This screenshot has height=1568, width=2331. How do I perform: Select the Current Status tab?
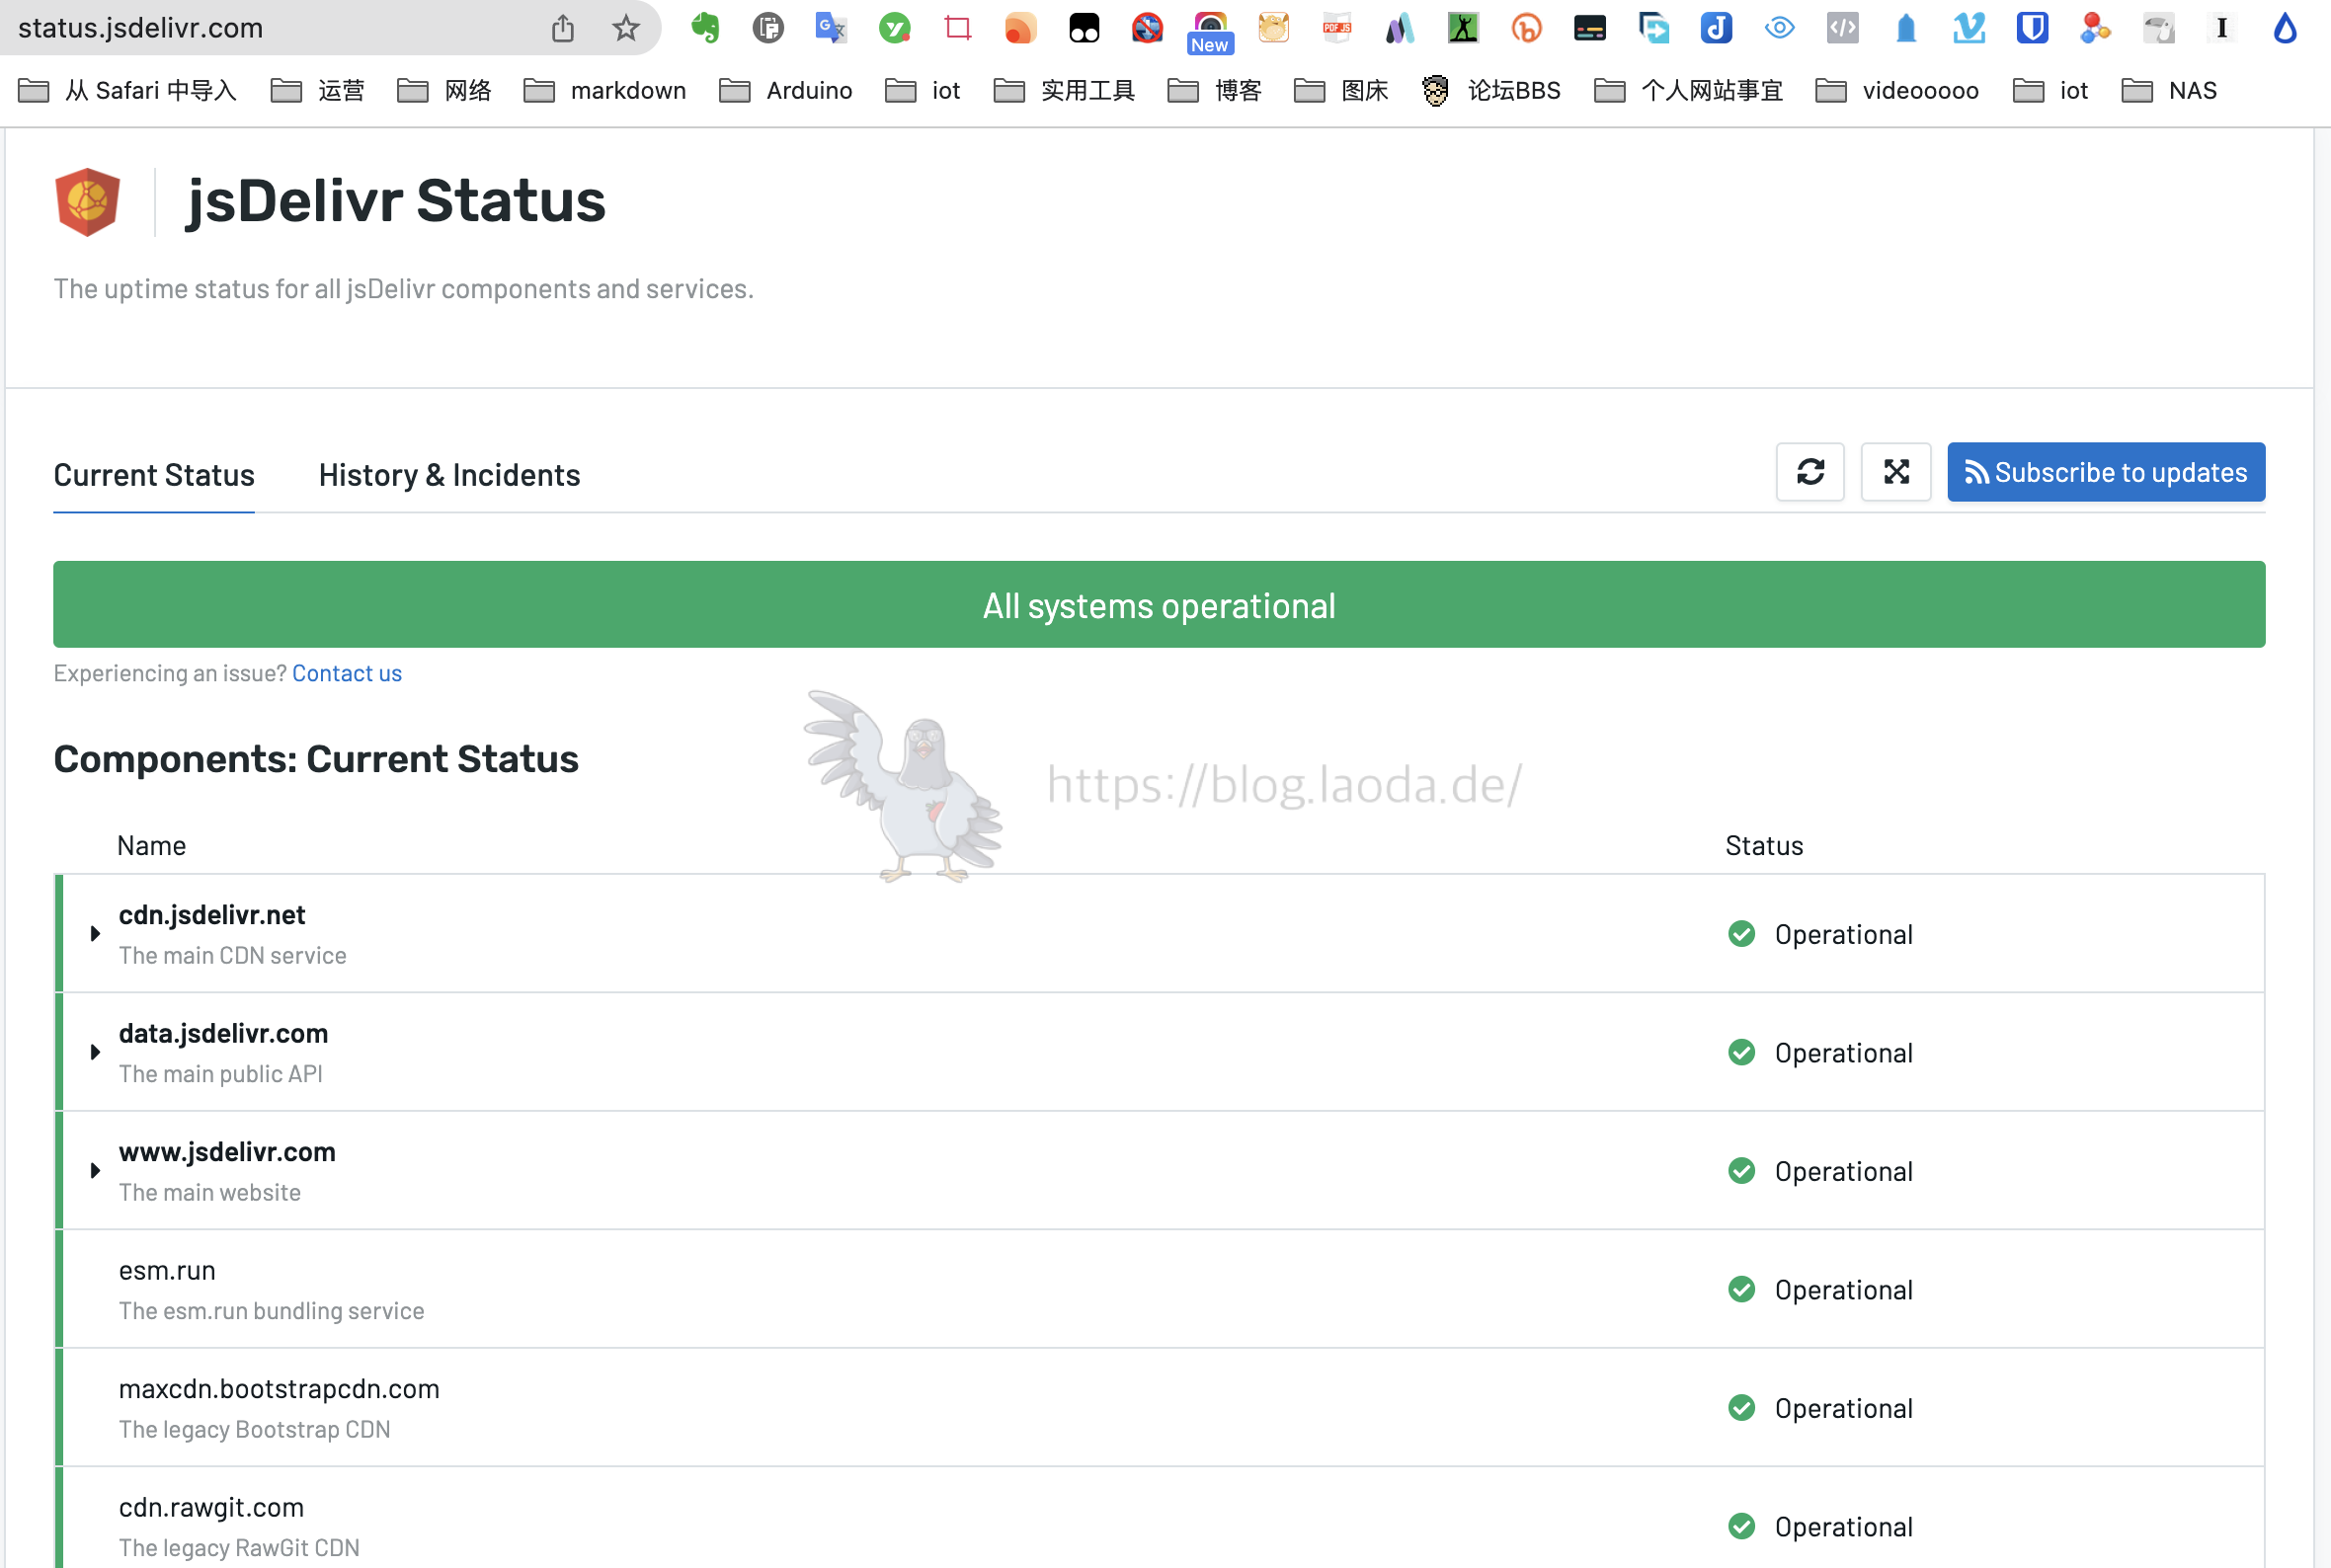tap(154, 475)
